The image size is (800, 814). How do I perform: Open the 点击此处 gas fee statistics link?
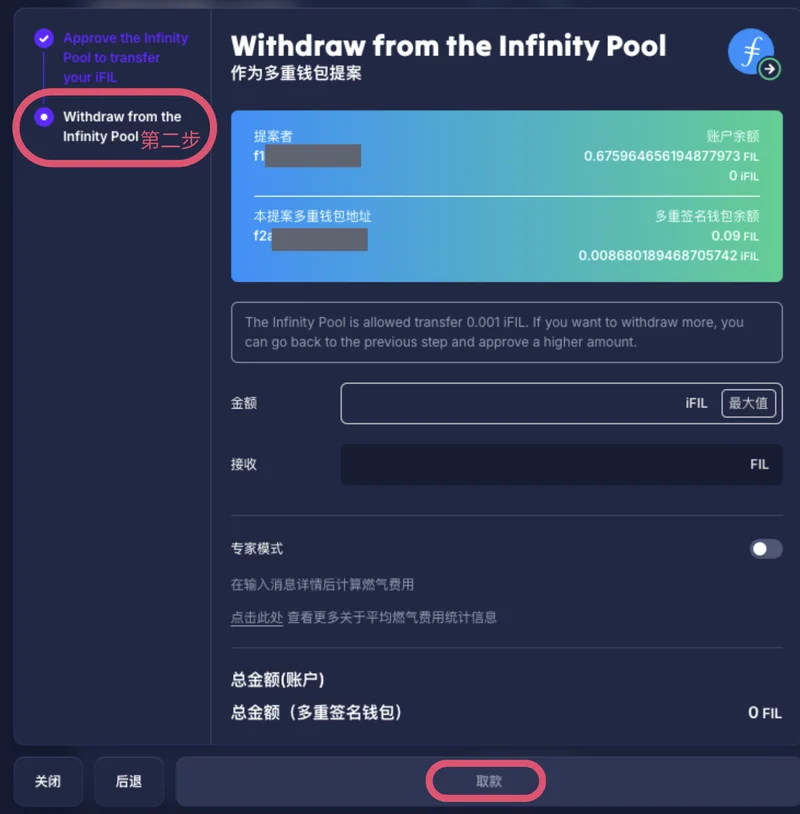point(258,618)
